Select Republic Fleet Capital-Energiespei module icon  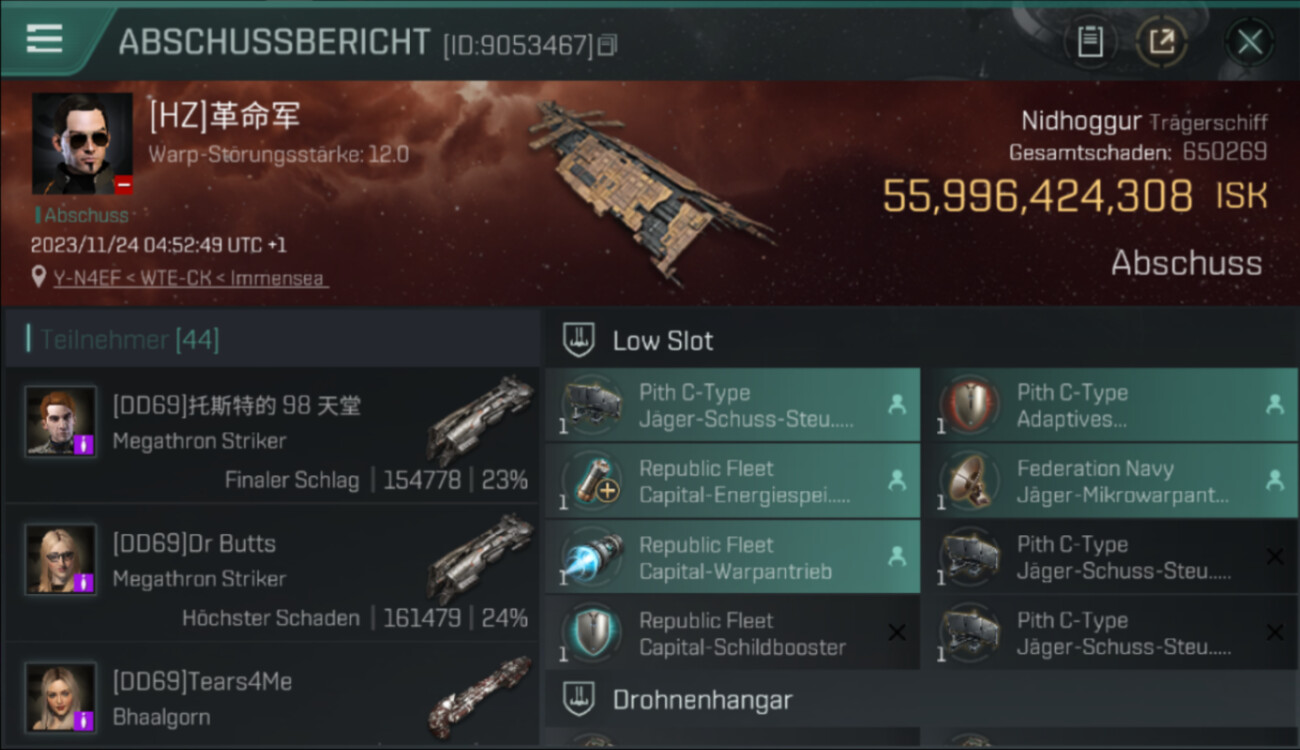(592, 481)
